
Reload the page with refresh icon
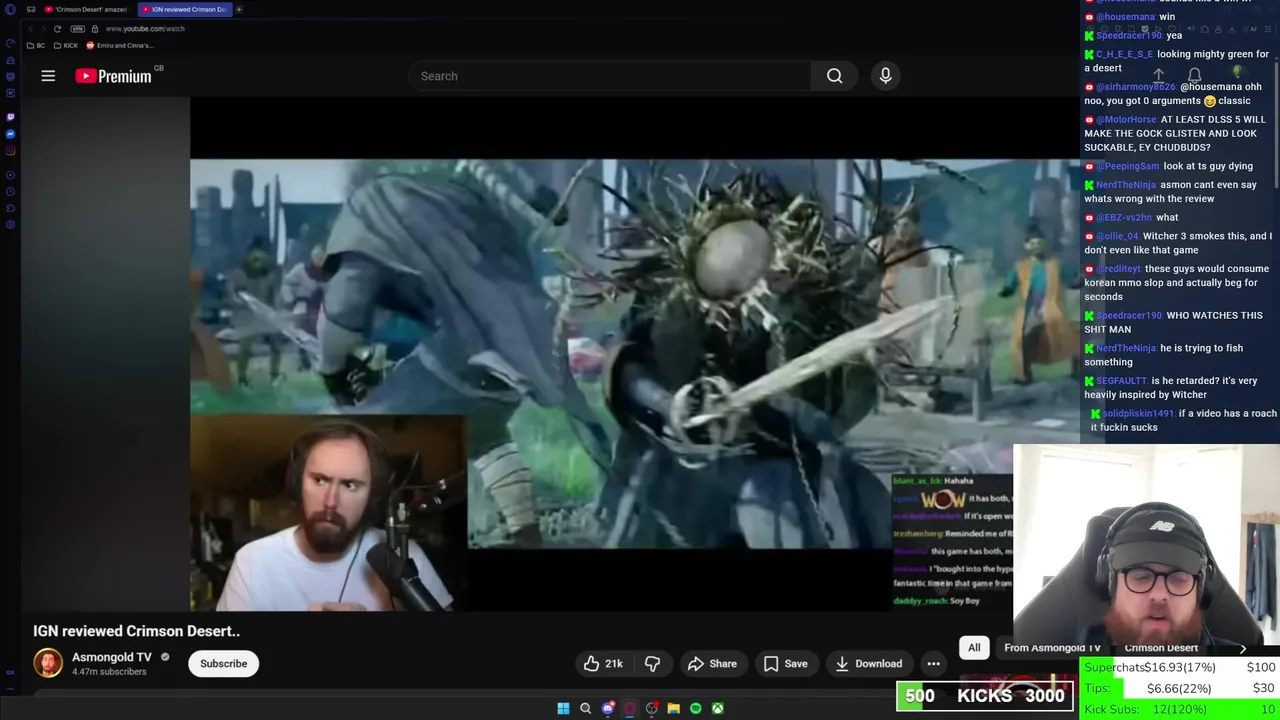coord(57,29)
